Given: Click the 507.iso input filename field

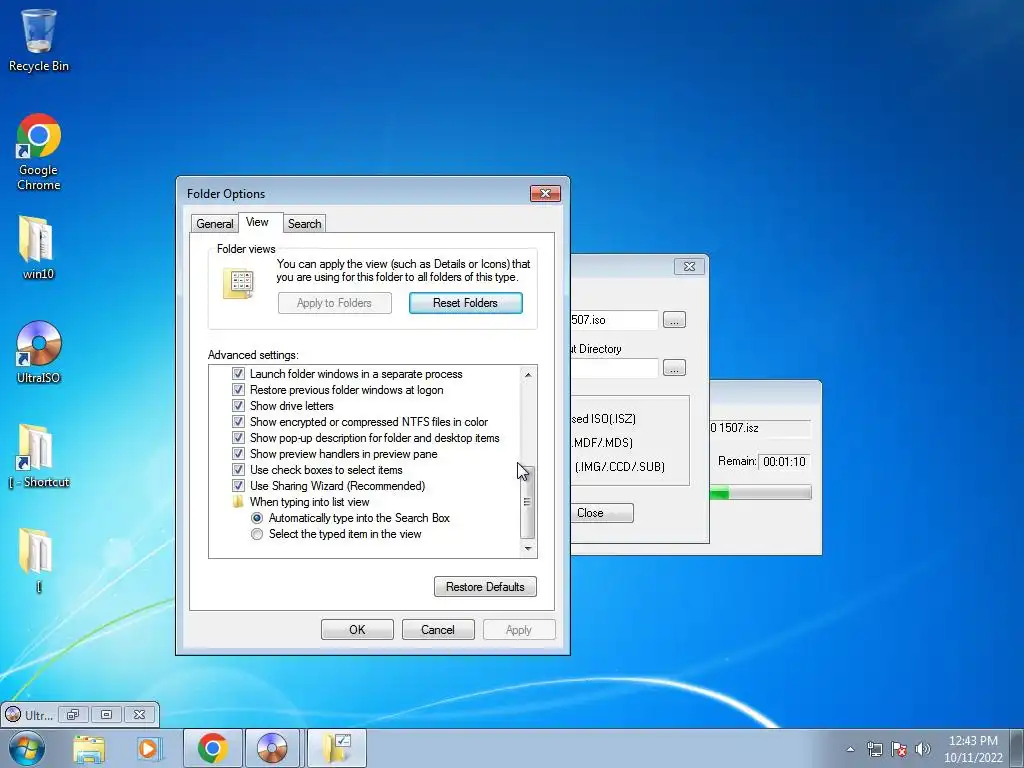Looking at the screenshot, I should (x=614, y=320).
